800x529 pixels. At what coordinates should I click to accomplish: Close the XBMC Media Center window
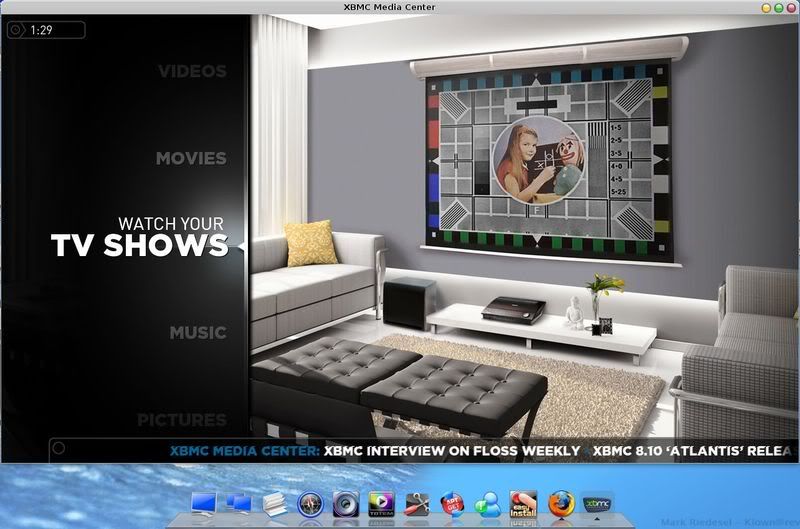pyautogui.click(x=791, y=8)
